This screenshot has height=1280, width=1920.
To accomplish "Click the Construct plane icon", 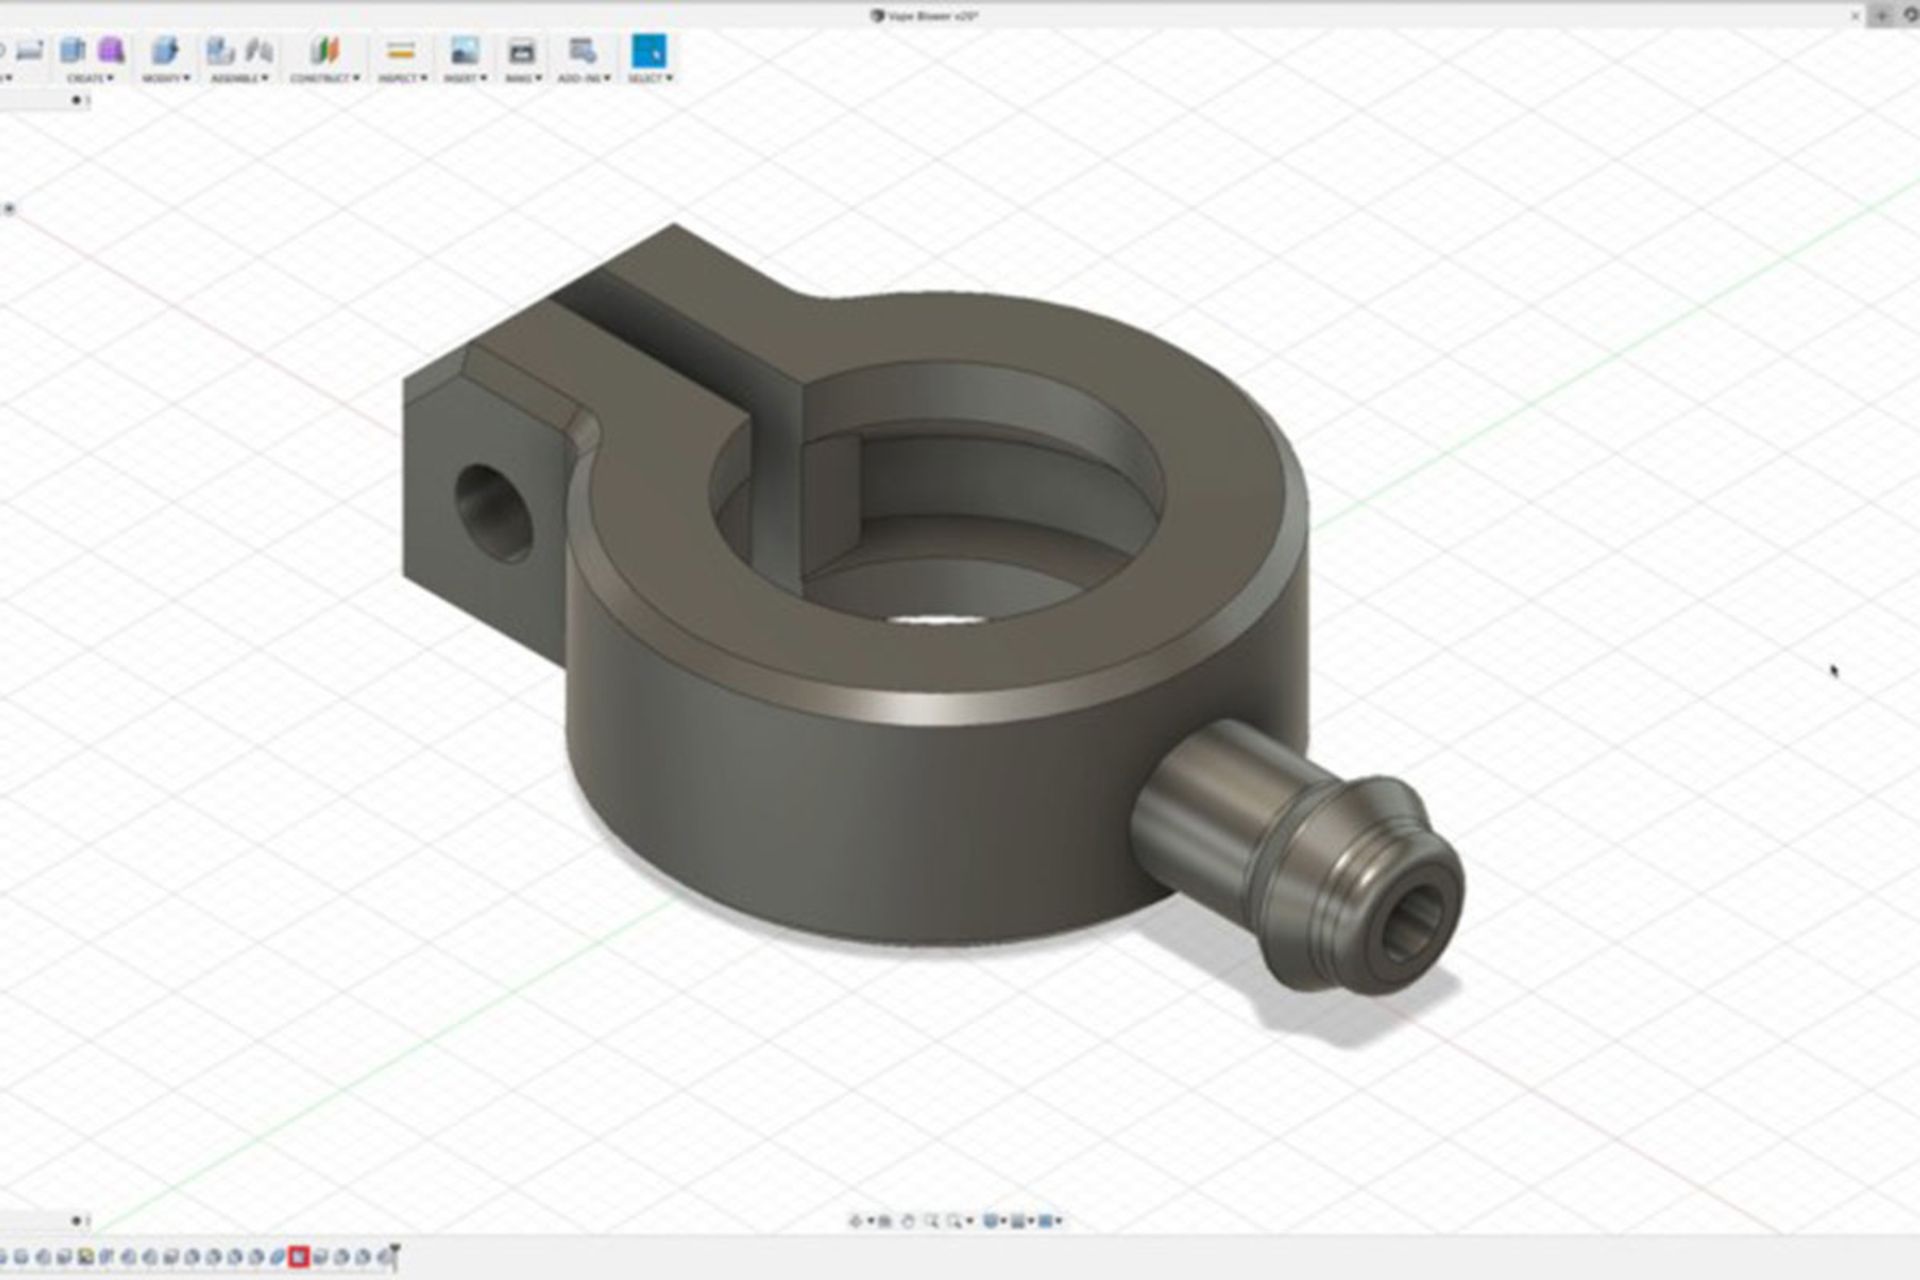I will (x=325, y=50).
